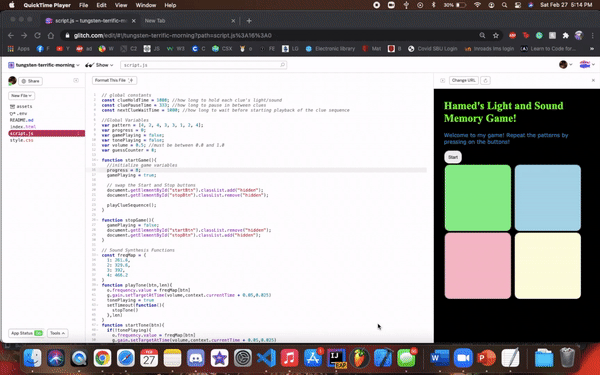Image resolution: width=600 pixels, height=375 pixels.
Task: Open the Learn to Code bookmark
Action: (x=548, y=49)
